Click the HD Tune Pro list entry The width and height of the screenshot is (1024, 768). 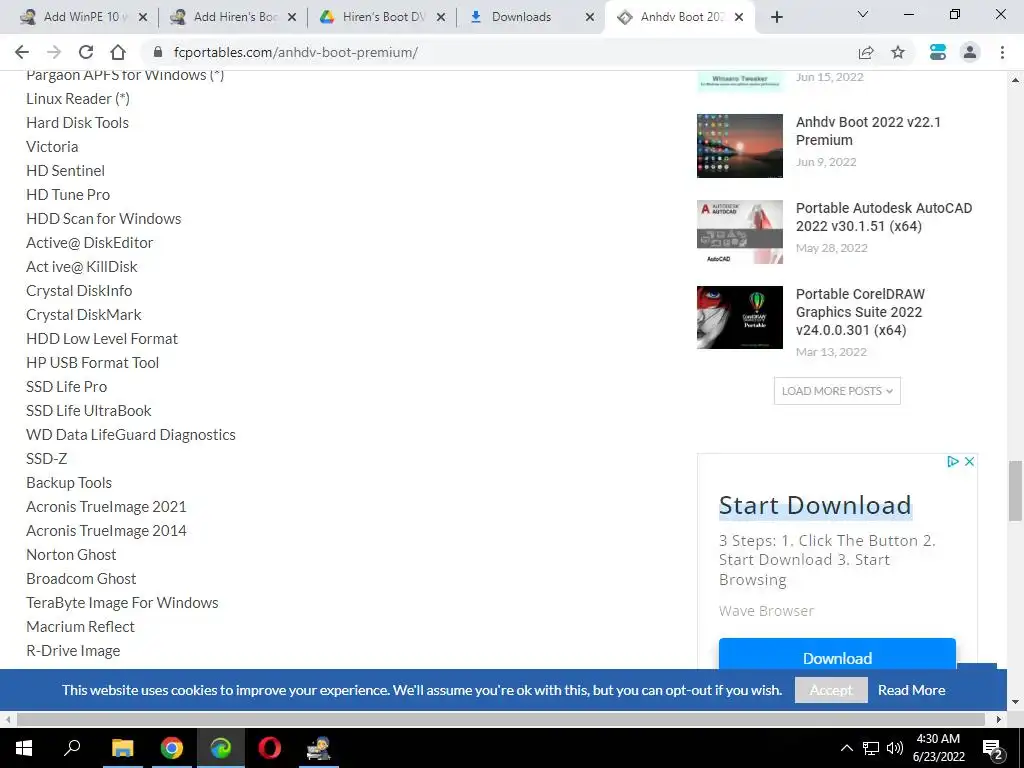[x=68, y=195]
